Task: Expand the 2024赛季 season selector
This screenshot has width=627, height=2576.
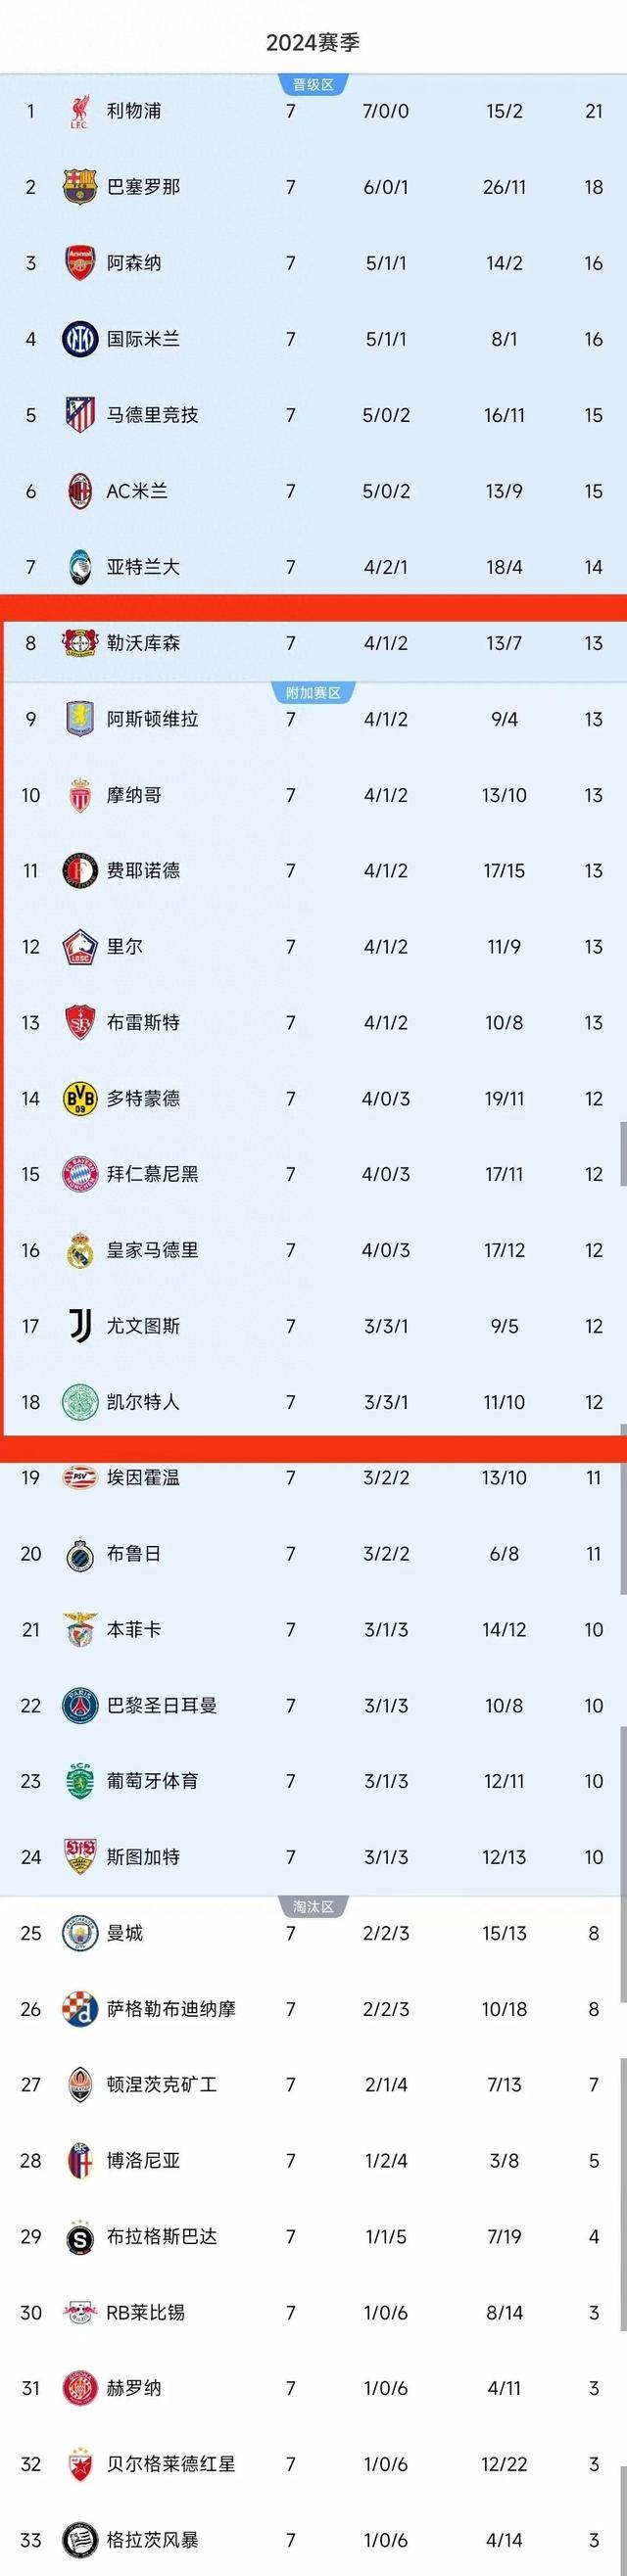Action: (x=313, y=43)
